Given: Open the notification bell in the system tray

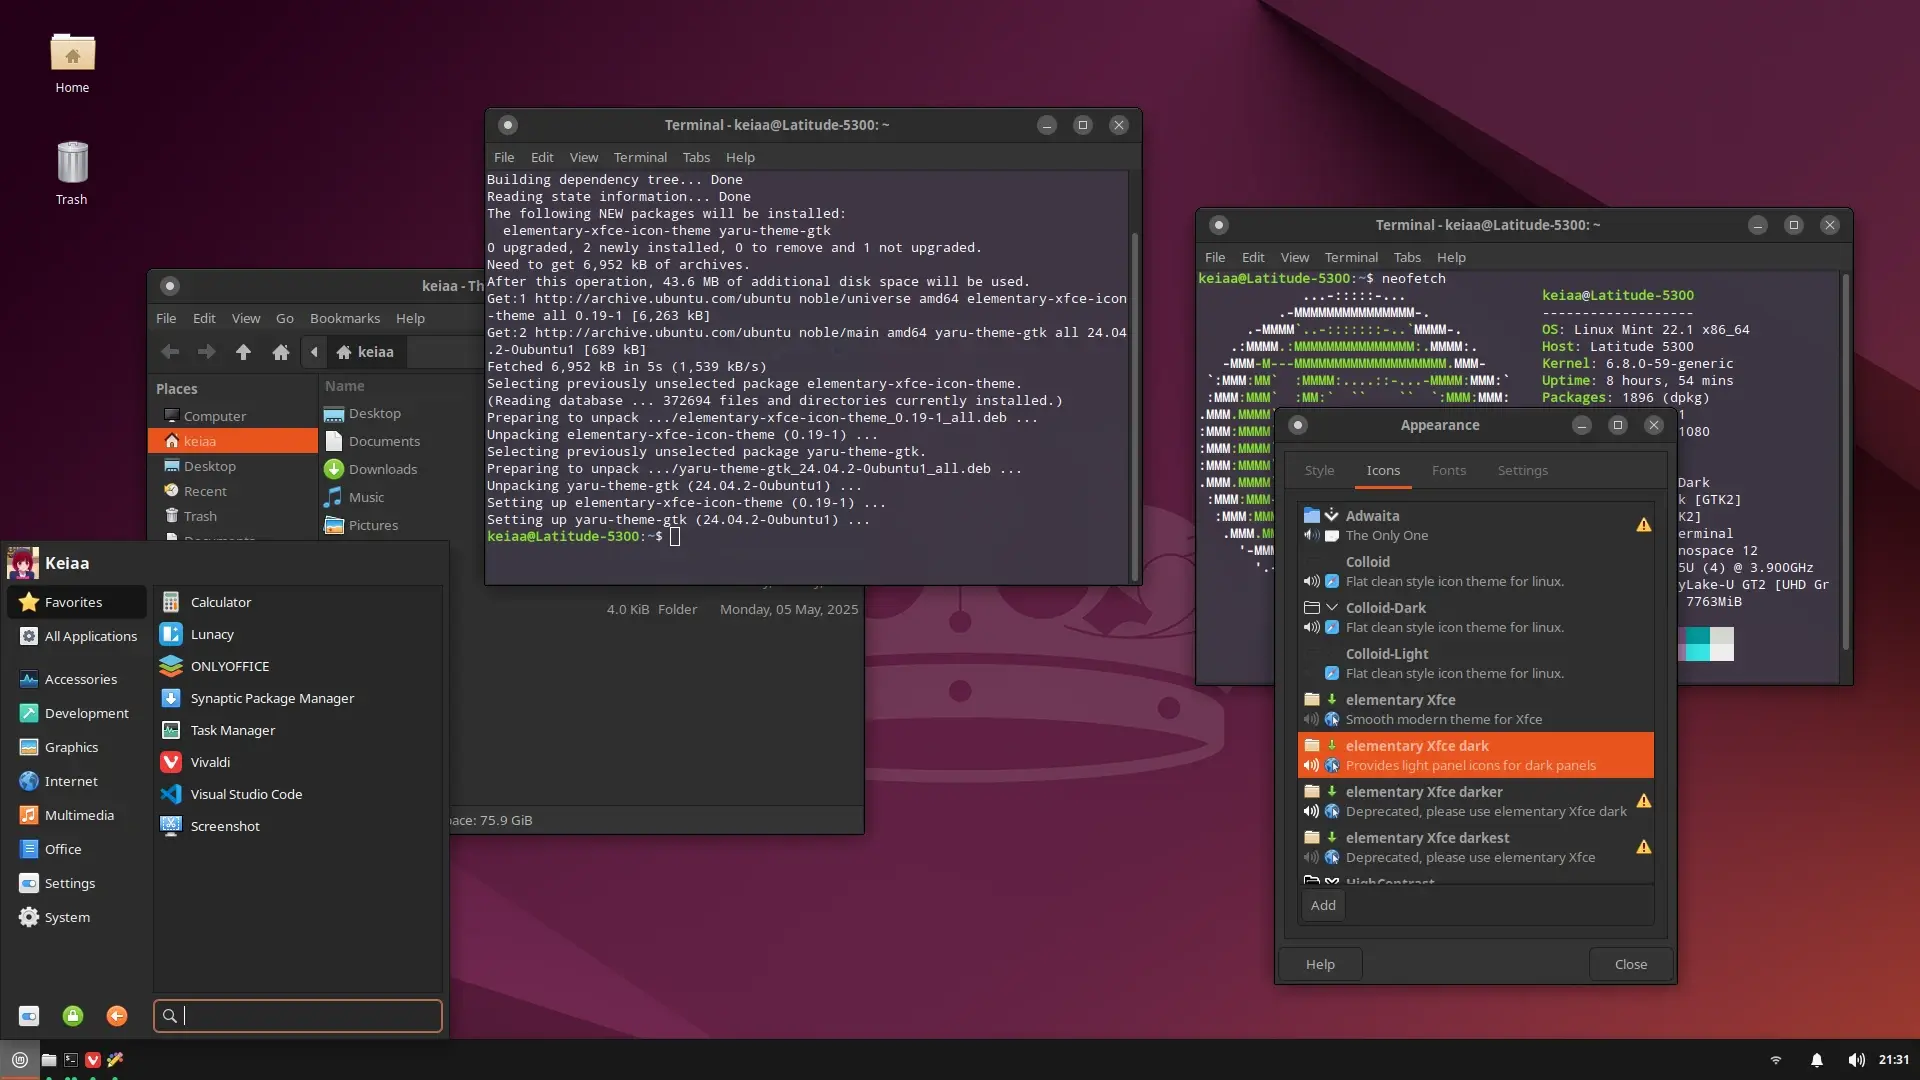Looking at the screenshot, I should tap(1817, 1060).
